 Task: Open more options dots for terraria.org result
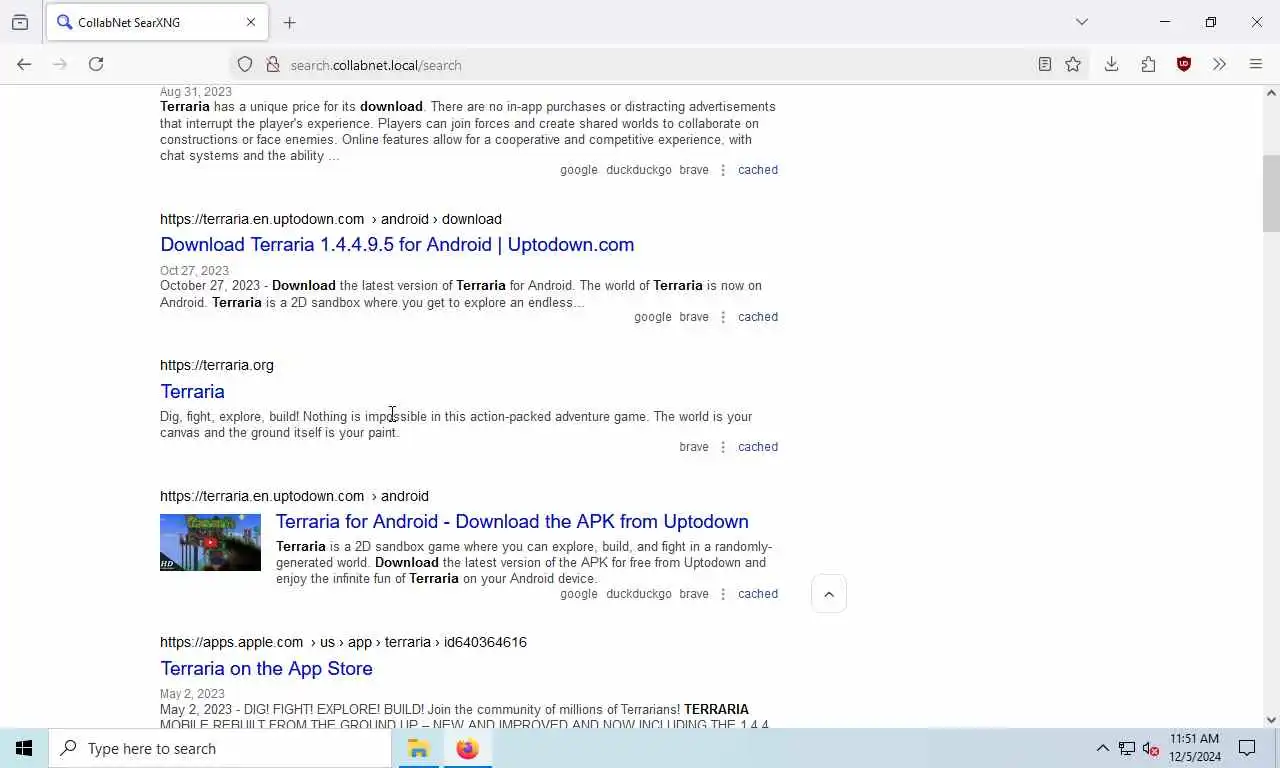[x=723, y=447]
